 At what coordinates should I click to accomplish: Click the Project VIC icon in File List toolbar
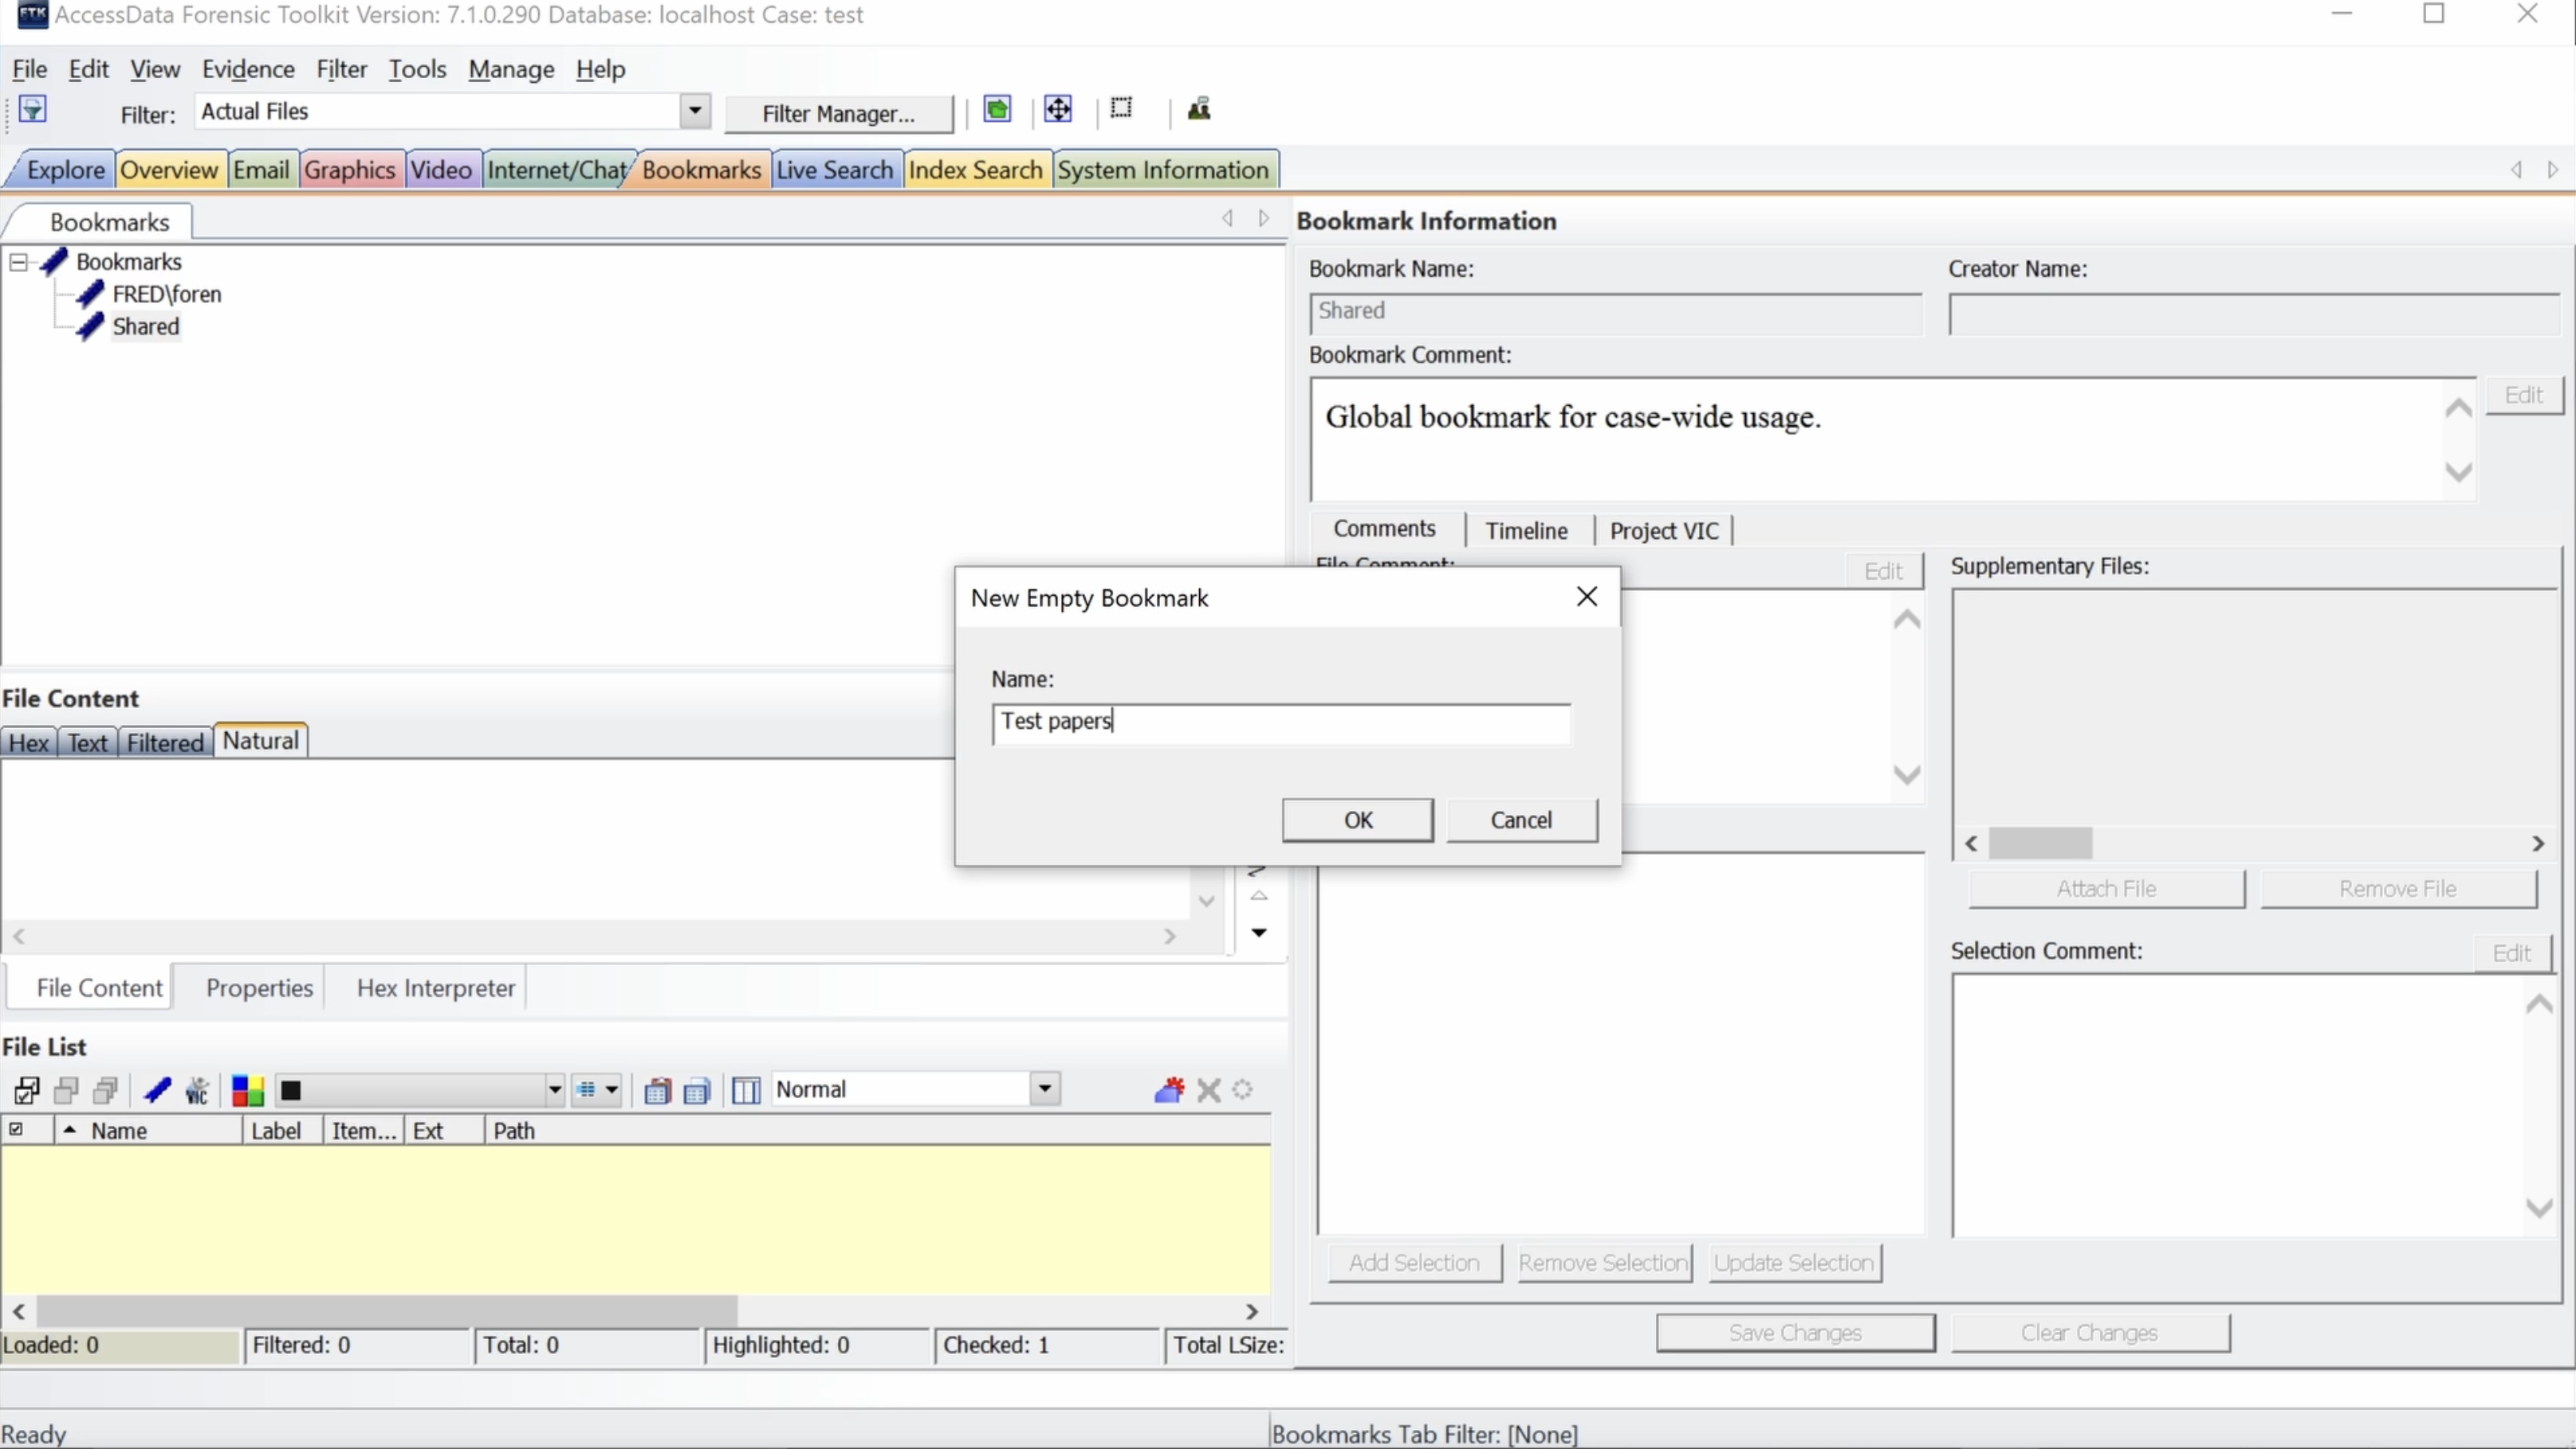point(197,1090)
